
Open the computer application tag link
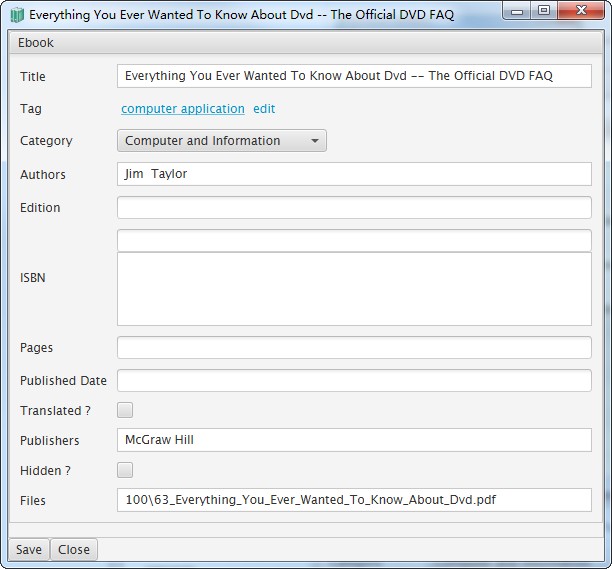(x=183, y=108)
